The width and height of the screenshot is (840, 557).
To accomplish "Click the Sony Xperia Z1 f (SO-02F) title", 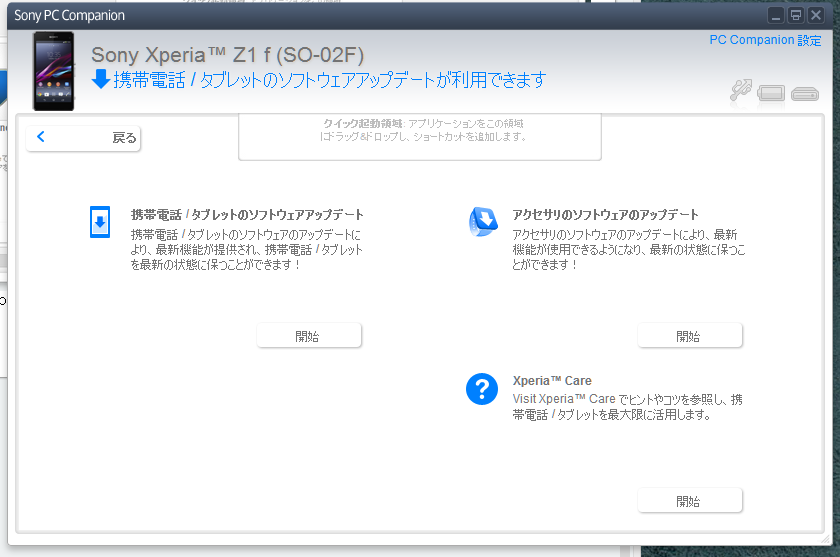I will [227, 55].
